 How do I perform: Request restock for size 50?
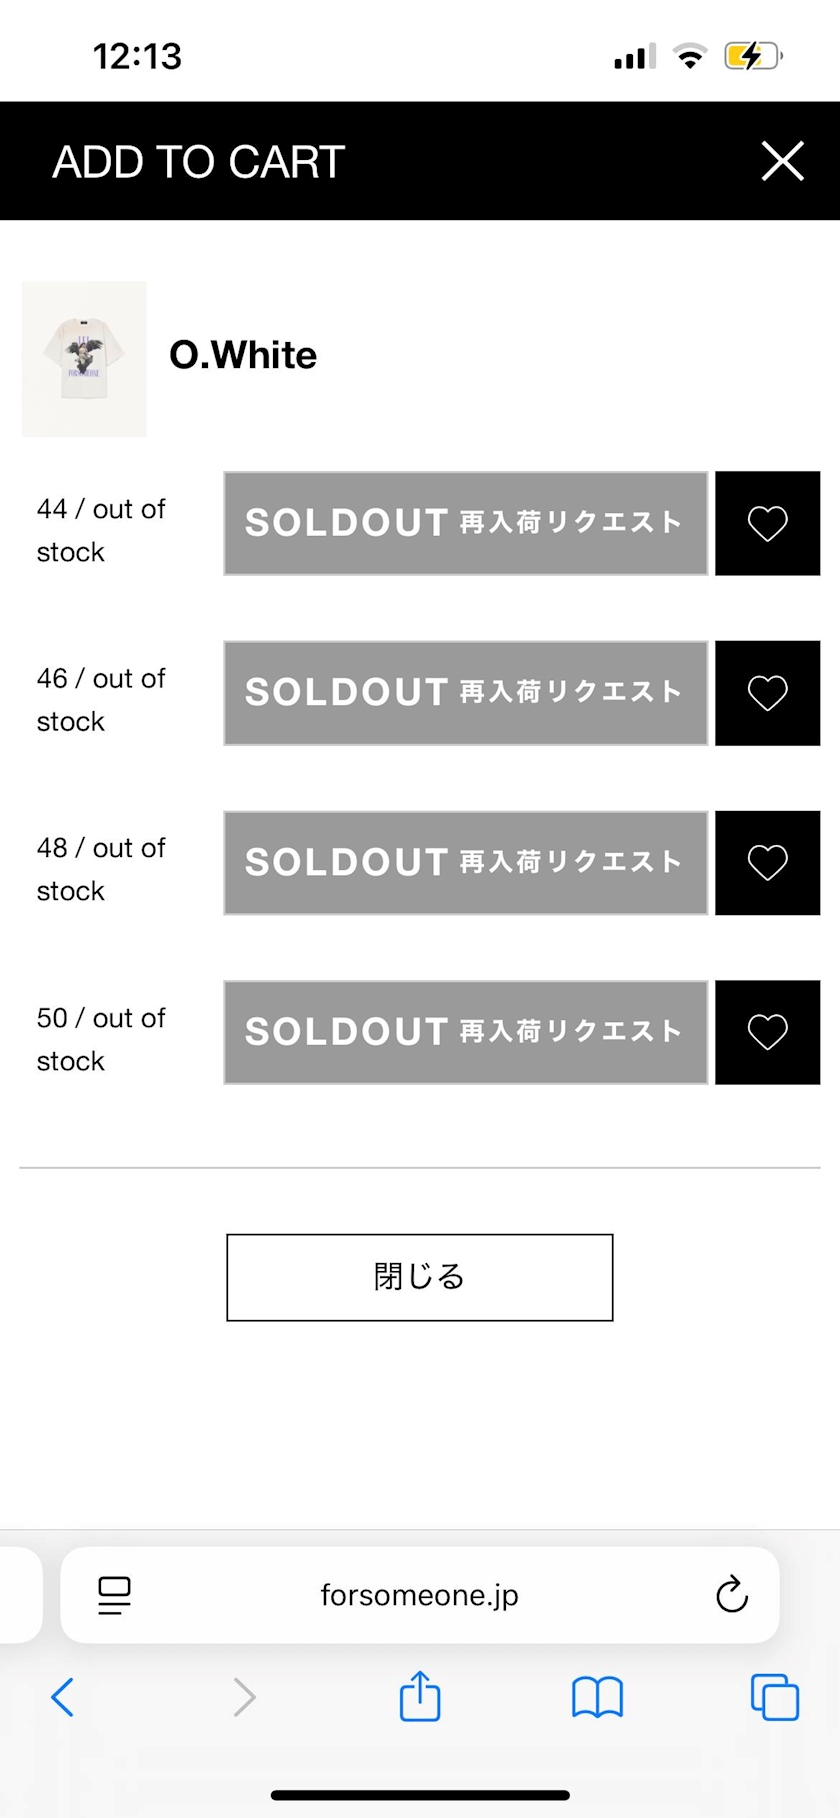(466, 1032)
